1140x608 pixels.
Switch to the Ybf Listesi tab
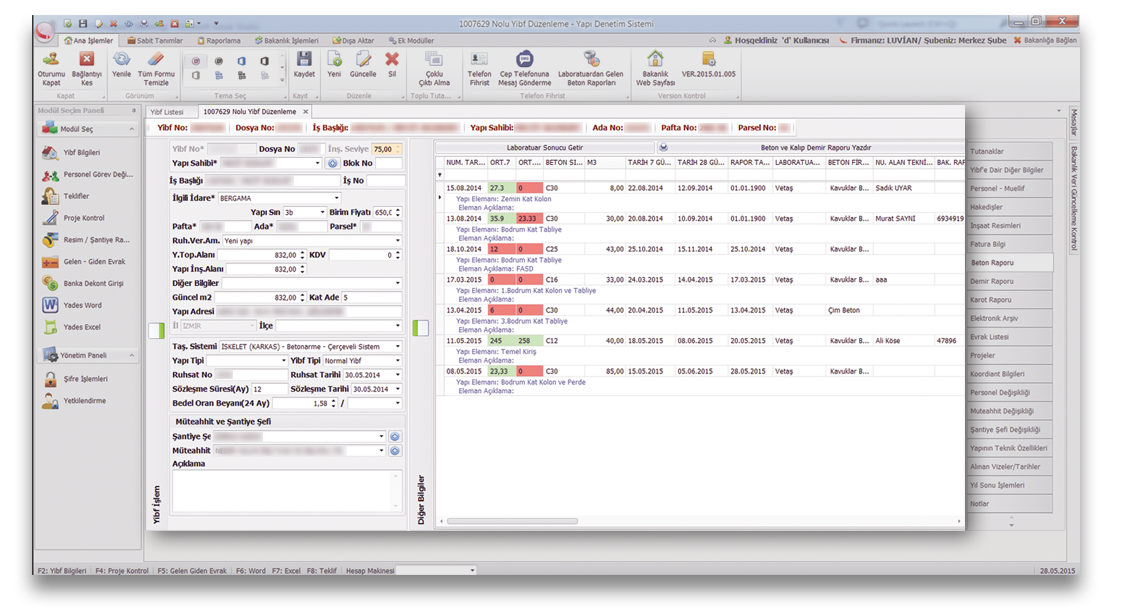169,111
